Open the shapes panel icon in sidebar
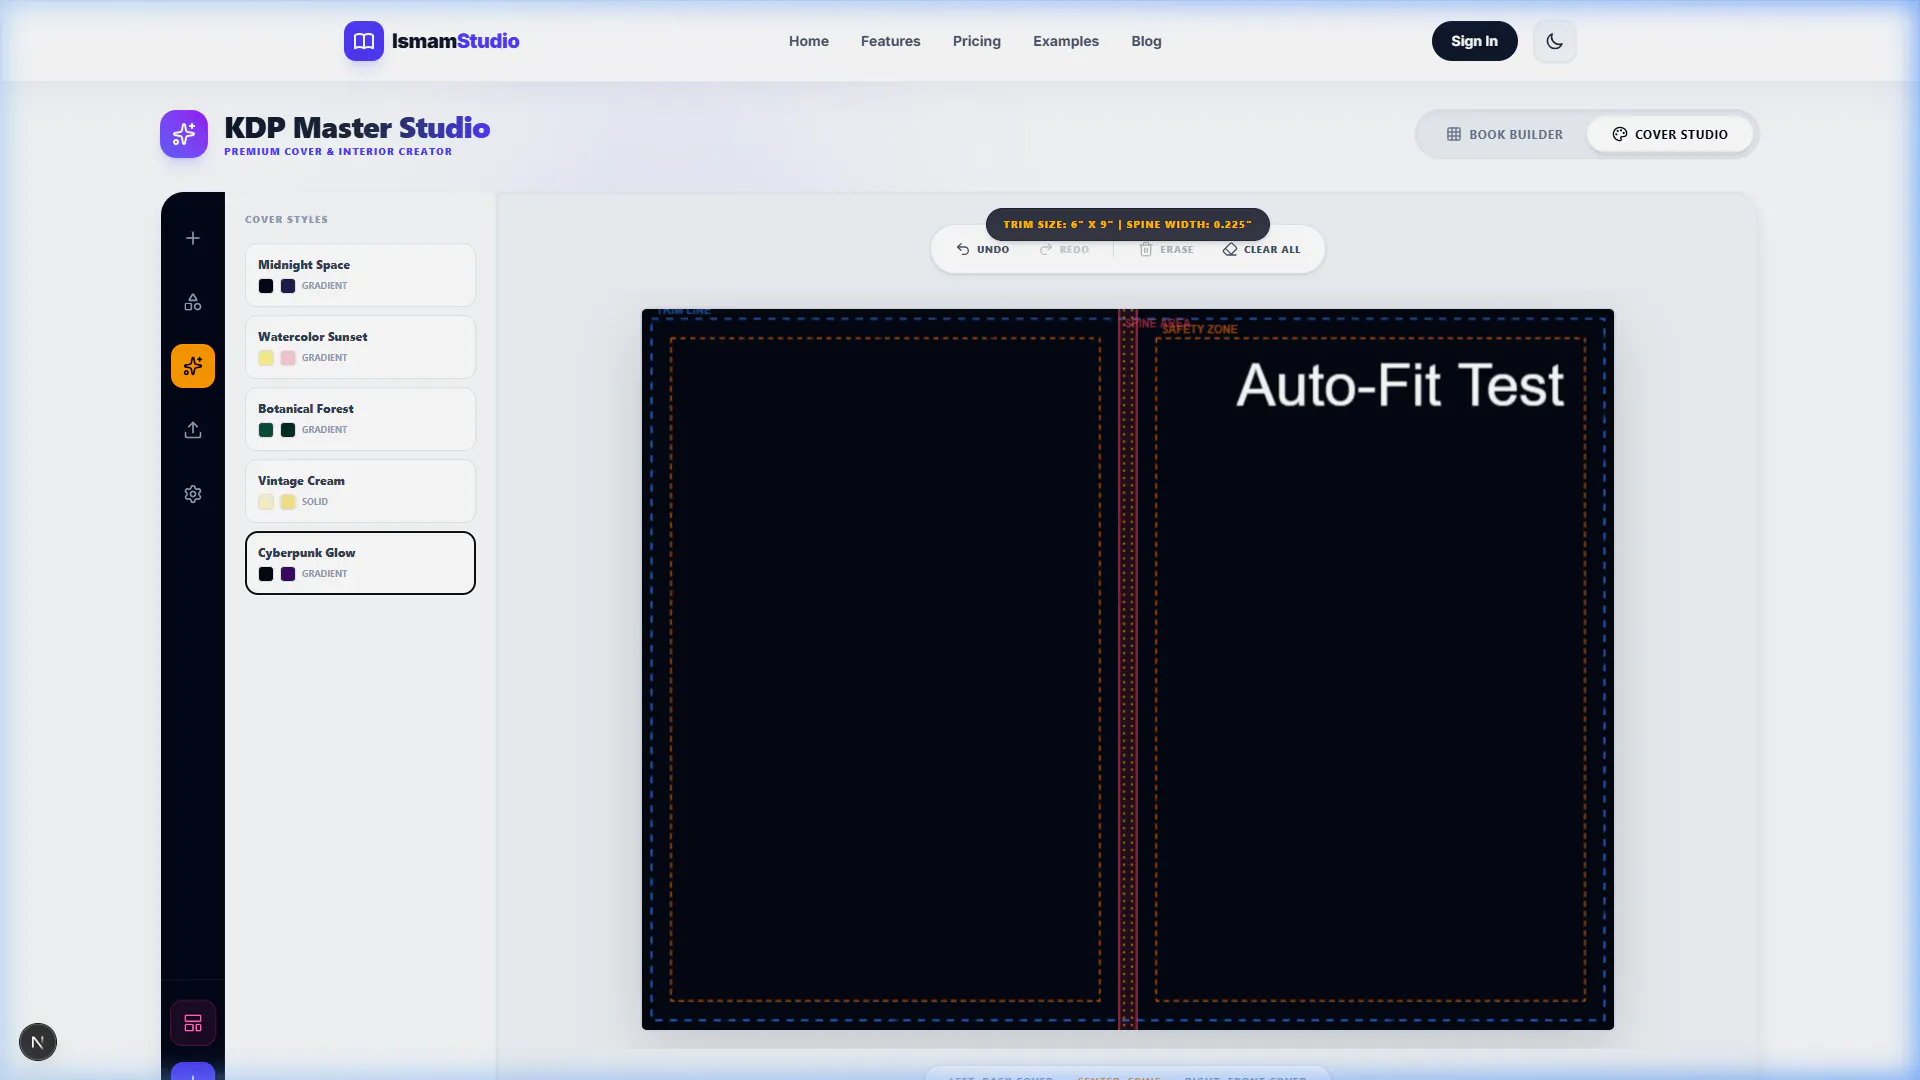This screenshot has height=1080, width=1920. pyautogui.click(x=193, y=302)
